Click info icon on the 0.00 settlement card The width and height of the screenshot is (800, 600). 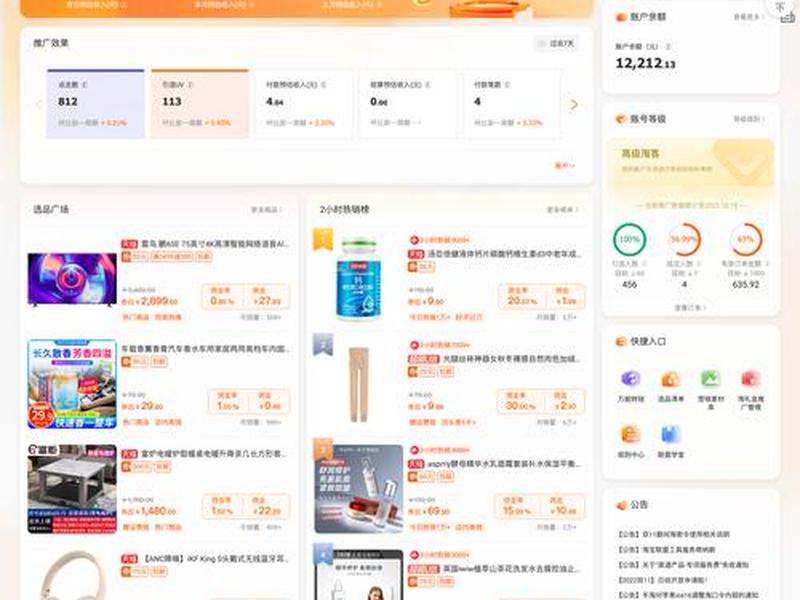[428, 85]
